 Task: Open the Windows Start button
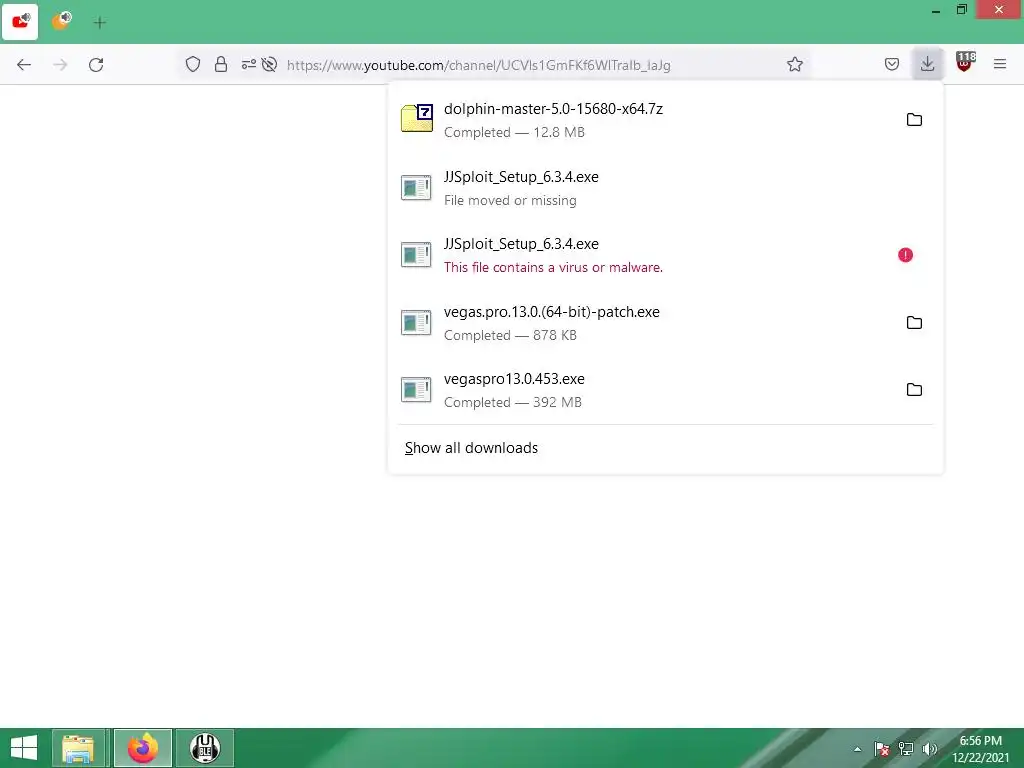(x=24, y=748)
